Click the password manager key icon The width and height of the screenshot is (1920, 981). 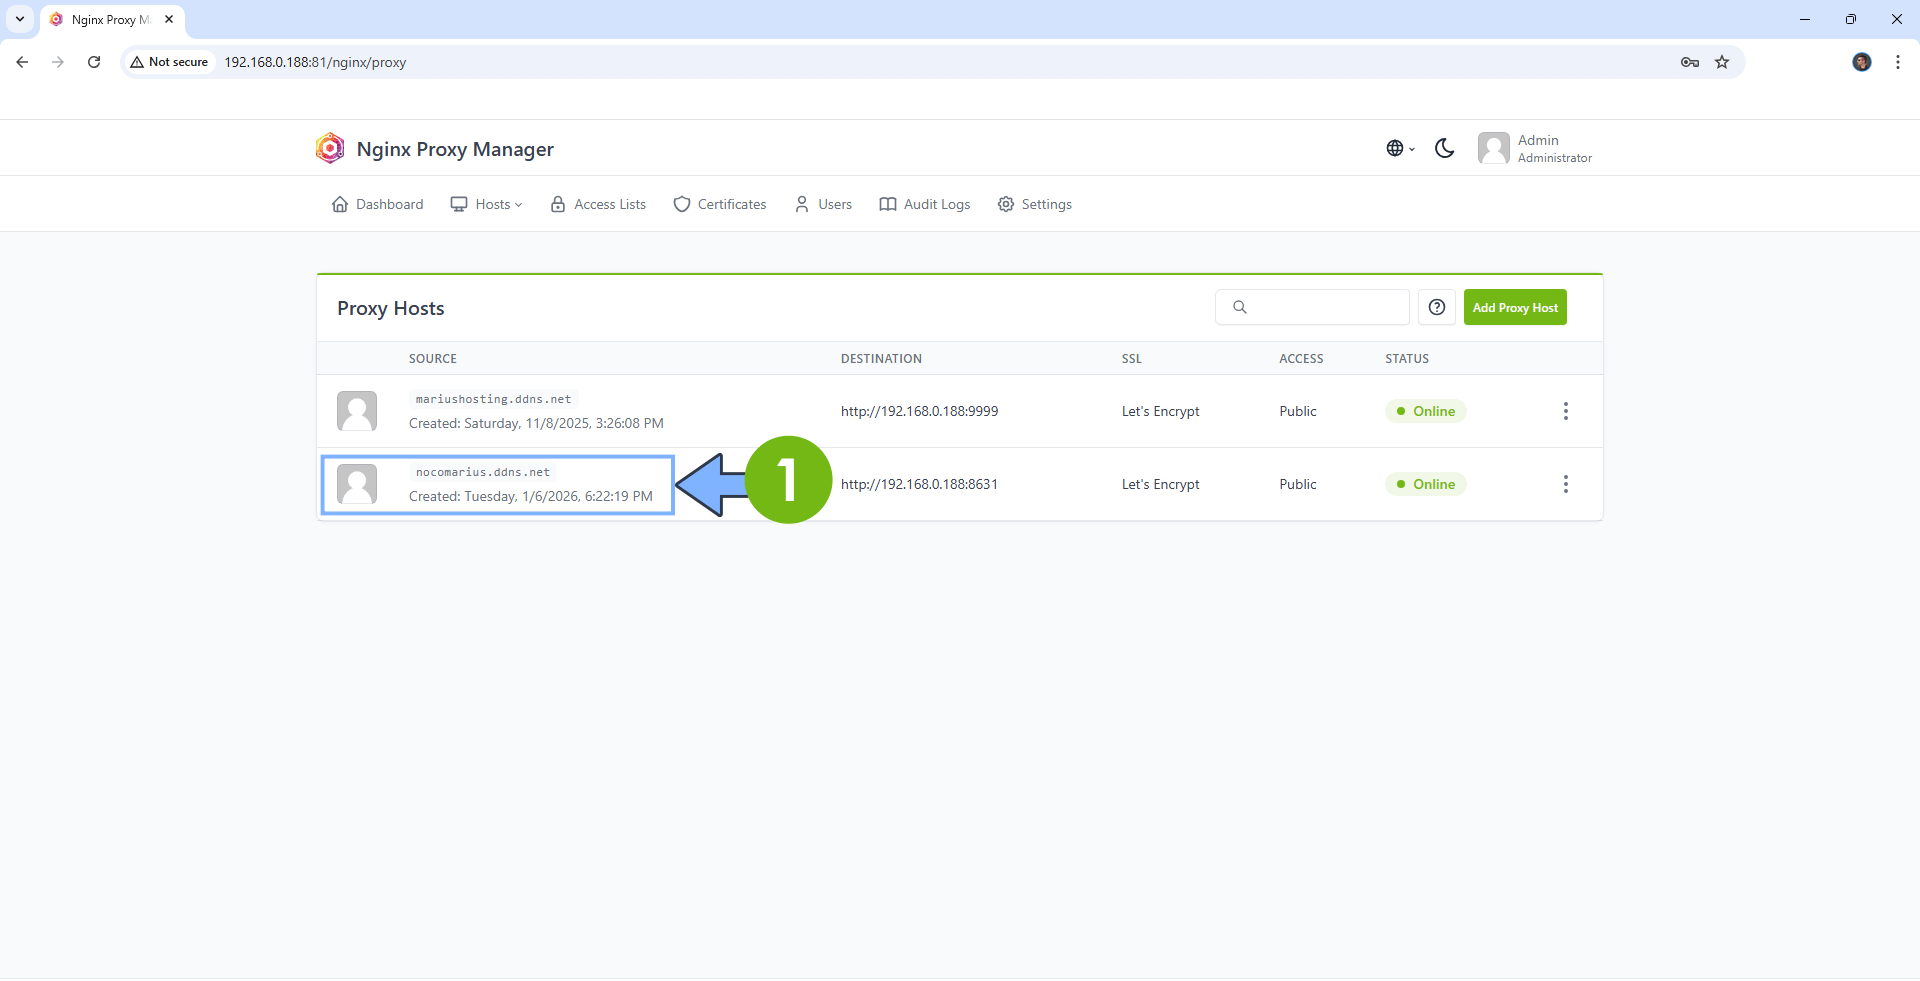pyautogui.click(x=1689, y=62)
